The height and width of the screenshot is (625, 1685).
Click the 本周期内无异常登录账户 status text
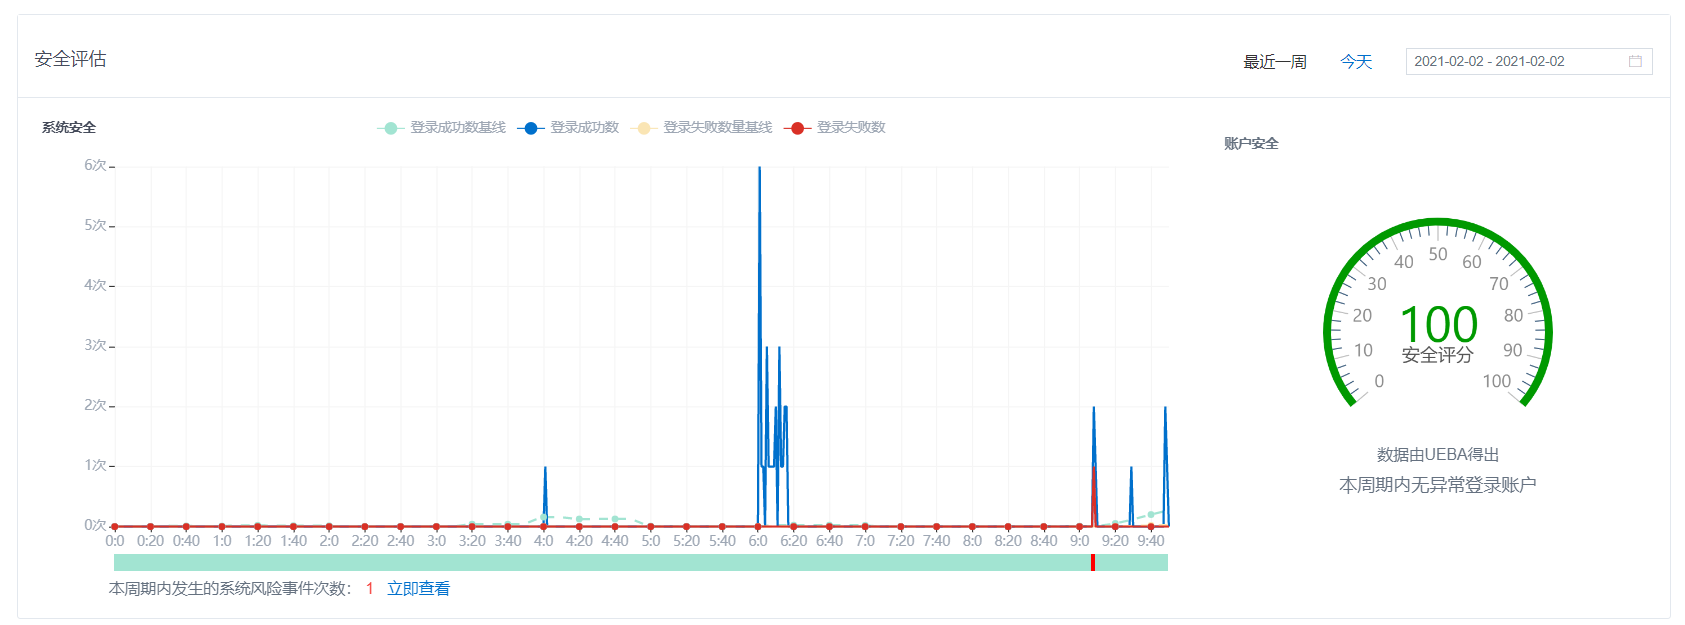(1437, 485)
